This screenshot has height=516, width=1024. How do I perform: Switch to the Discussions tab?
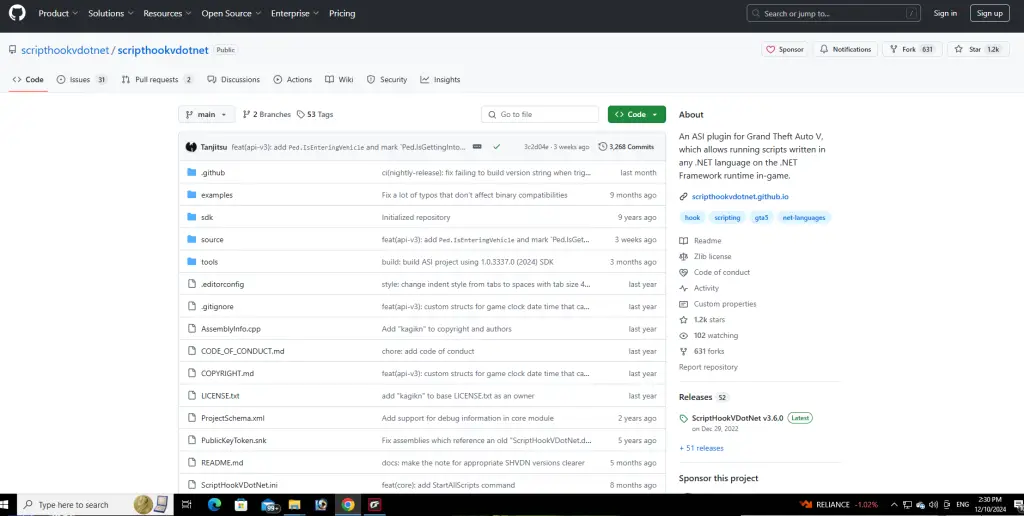pyautogui.click(x=233, y=80)
